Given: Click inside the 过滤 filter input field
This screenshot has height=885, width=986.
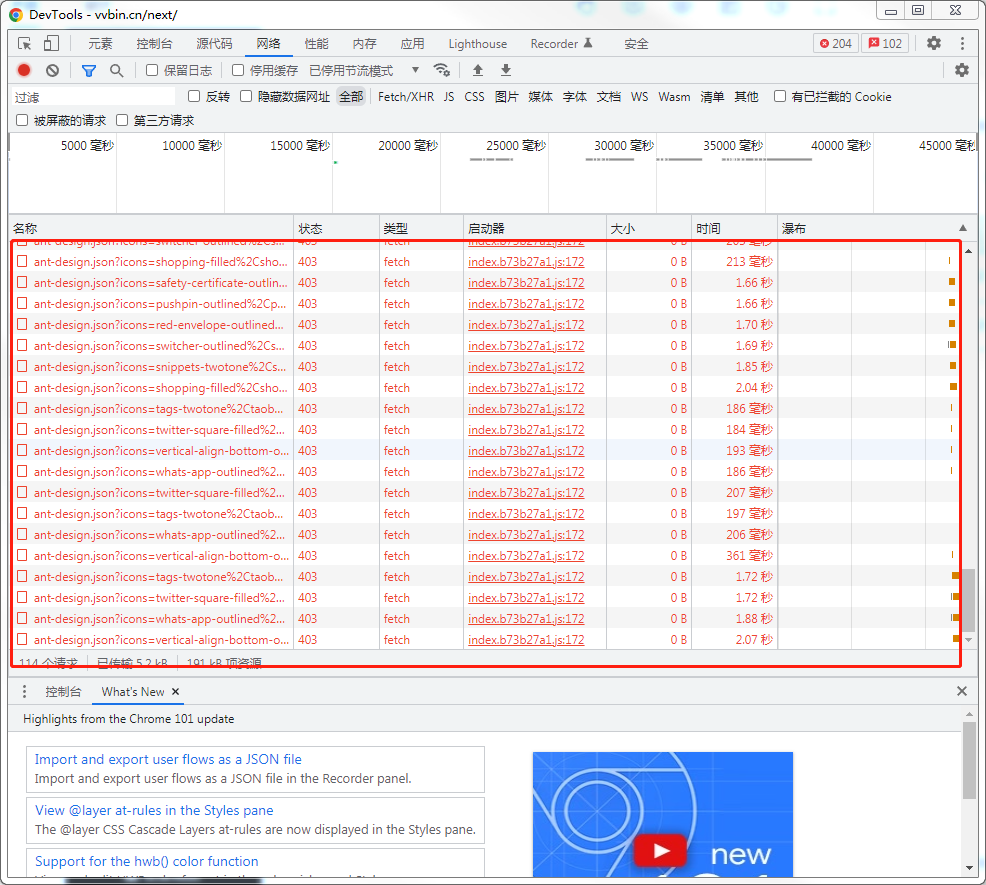Looking at the screenshot, I should [90, 96].
